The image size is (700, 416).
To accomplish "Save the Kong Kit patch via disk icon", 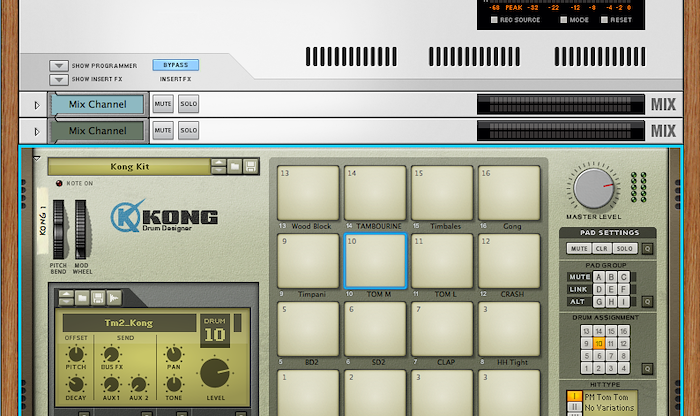I will pos(250,166).
